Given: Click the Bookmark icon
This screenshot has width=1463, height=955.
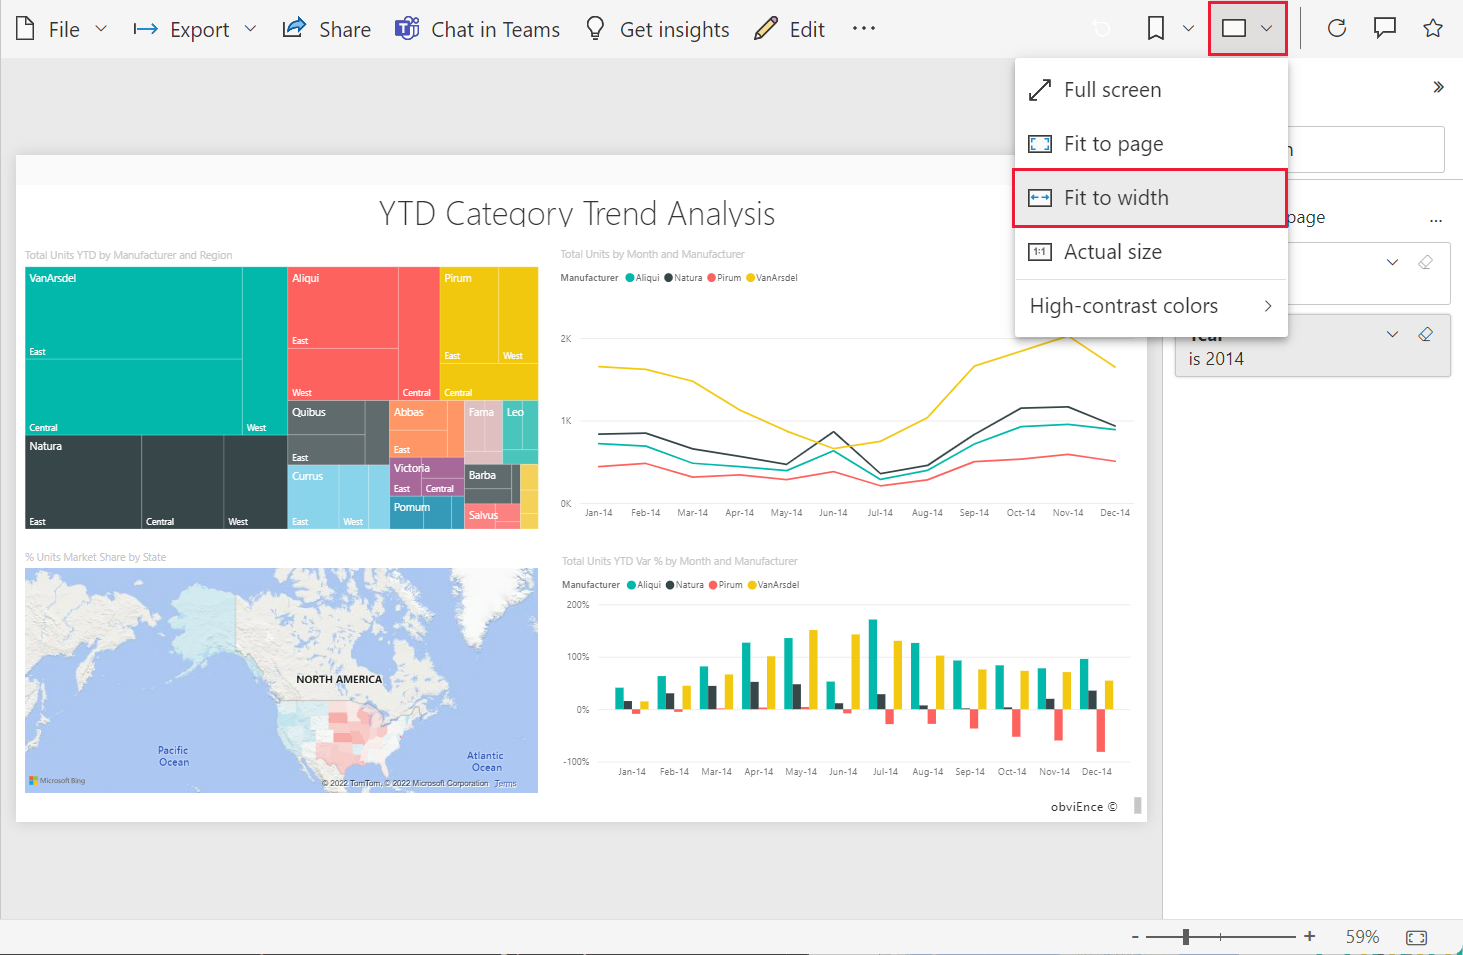Looking at the screenshot, I should [1156, 28].
